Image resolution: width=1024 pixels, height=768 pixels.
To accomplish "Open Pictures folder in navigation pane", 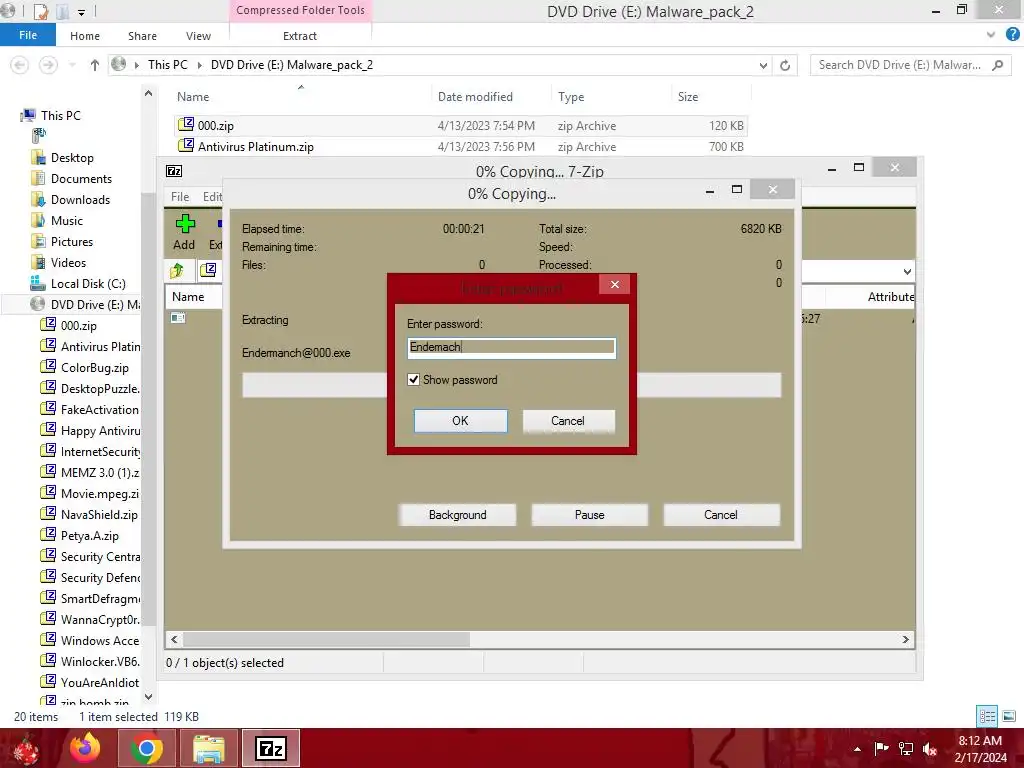I will tap(72, 241).
